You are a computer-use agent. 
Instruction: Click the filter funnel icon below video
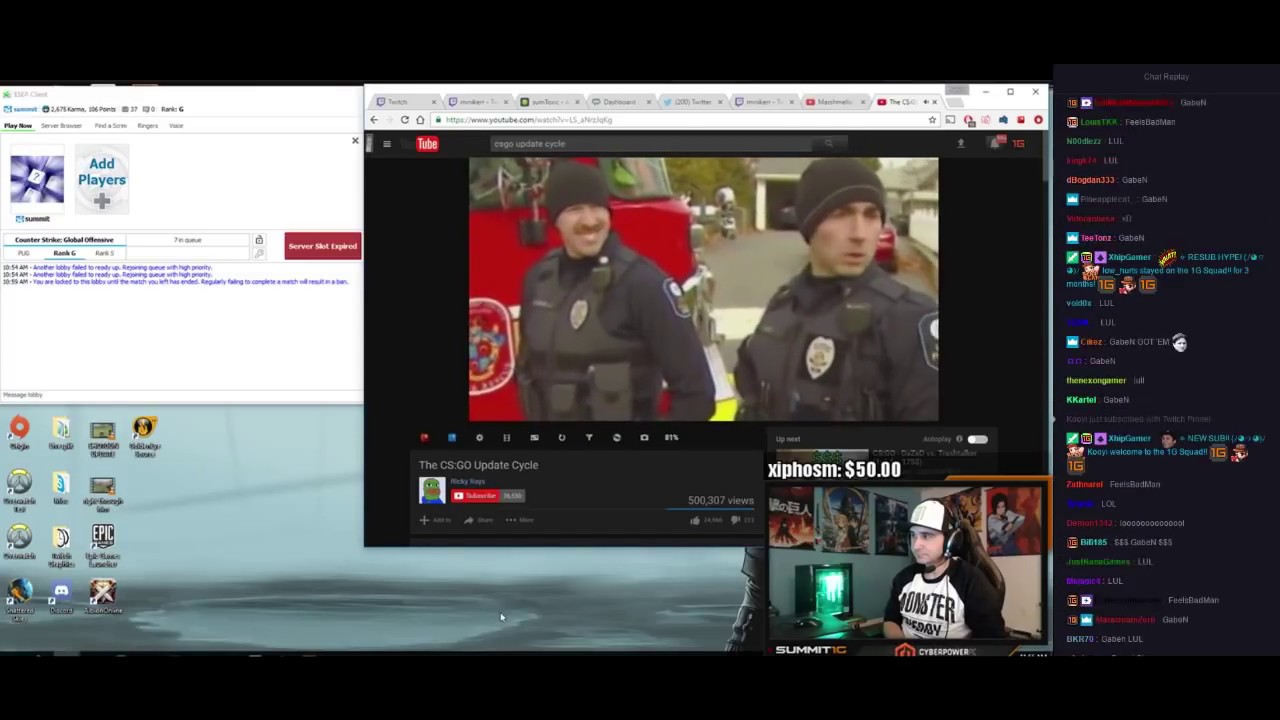click(589, 438)
